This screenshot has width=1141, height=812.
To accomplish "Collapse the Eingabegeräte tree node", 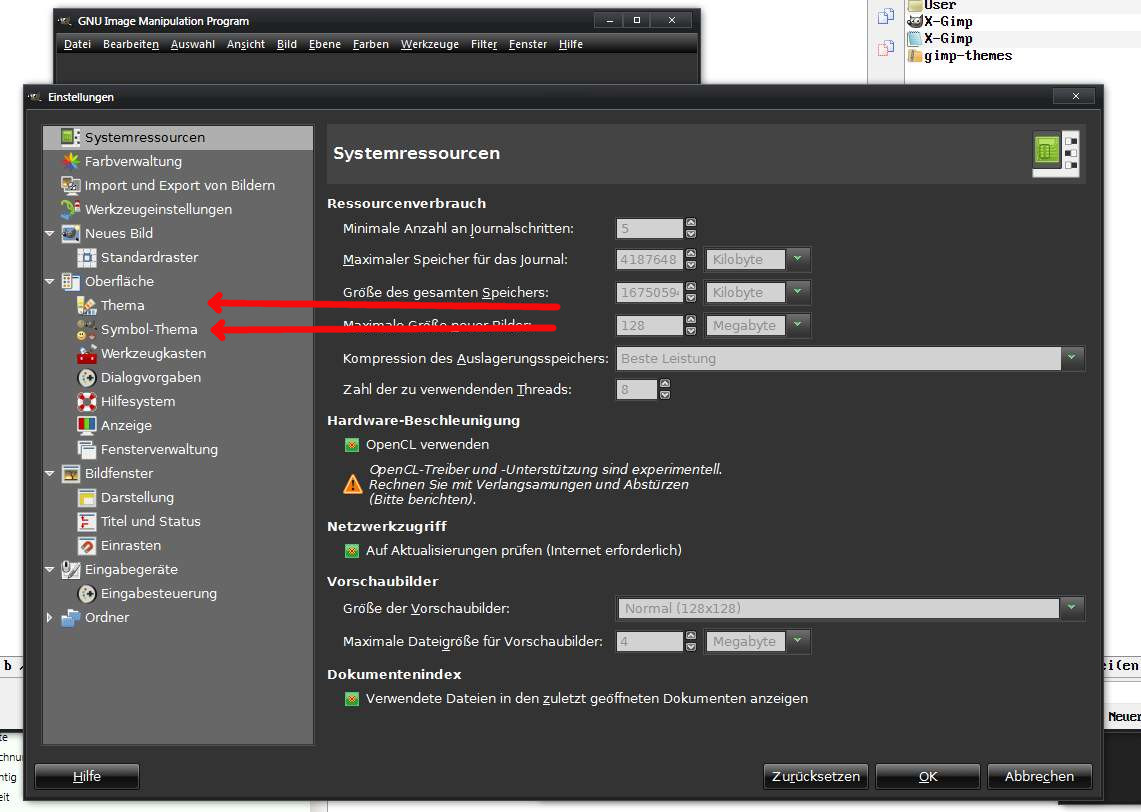I will tap(49, 570).
